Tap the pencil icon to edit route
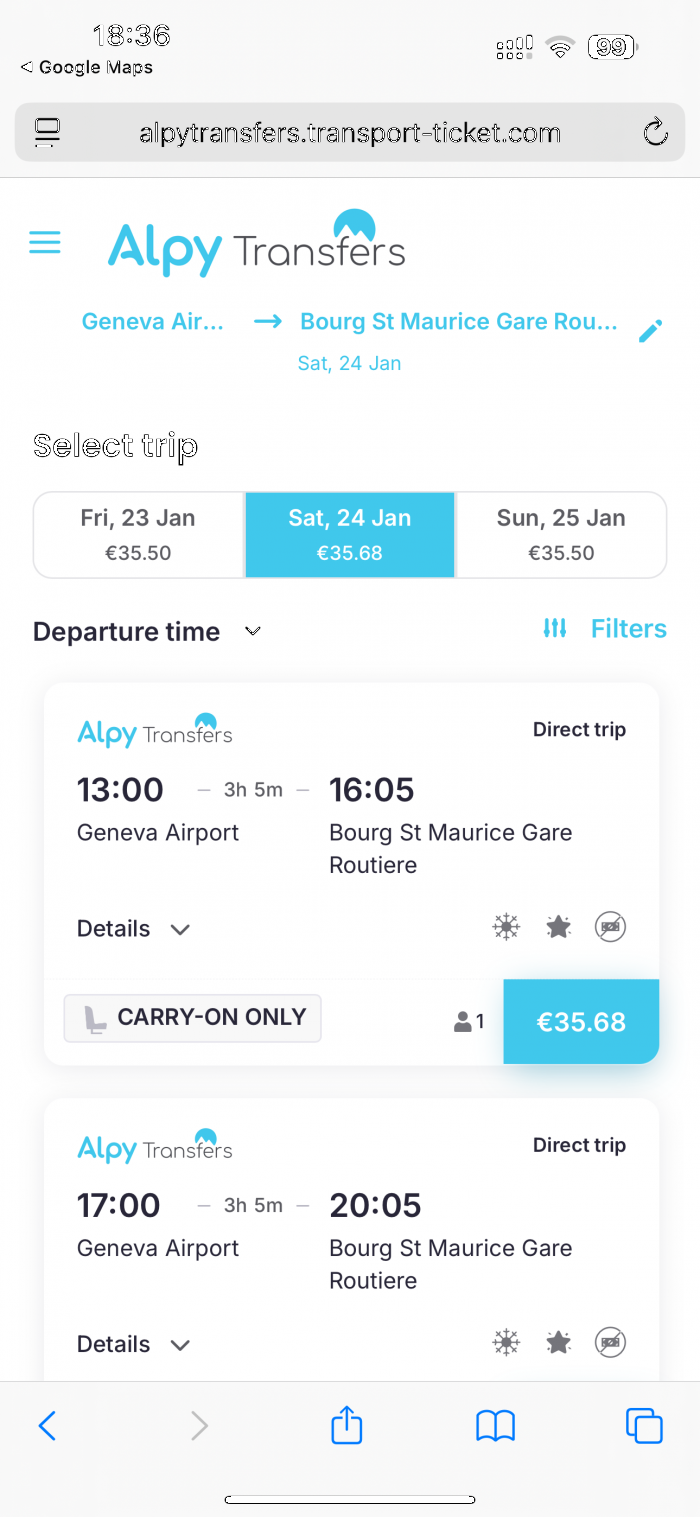700x1517 pixels. click(651, 331)
